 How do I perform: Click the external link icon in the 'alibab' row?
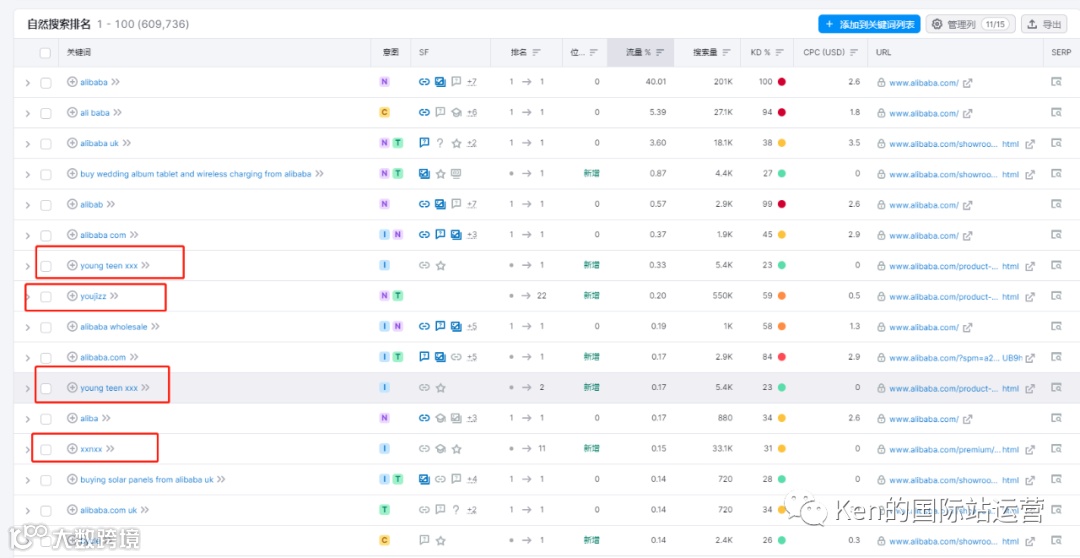pyautogui.click(x=967, y=205)
